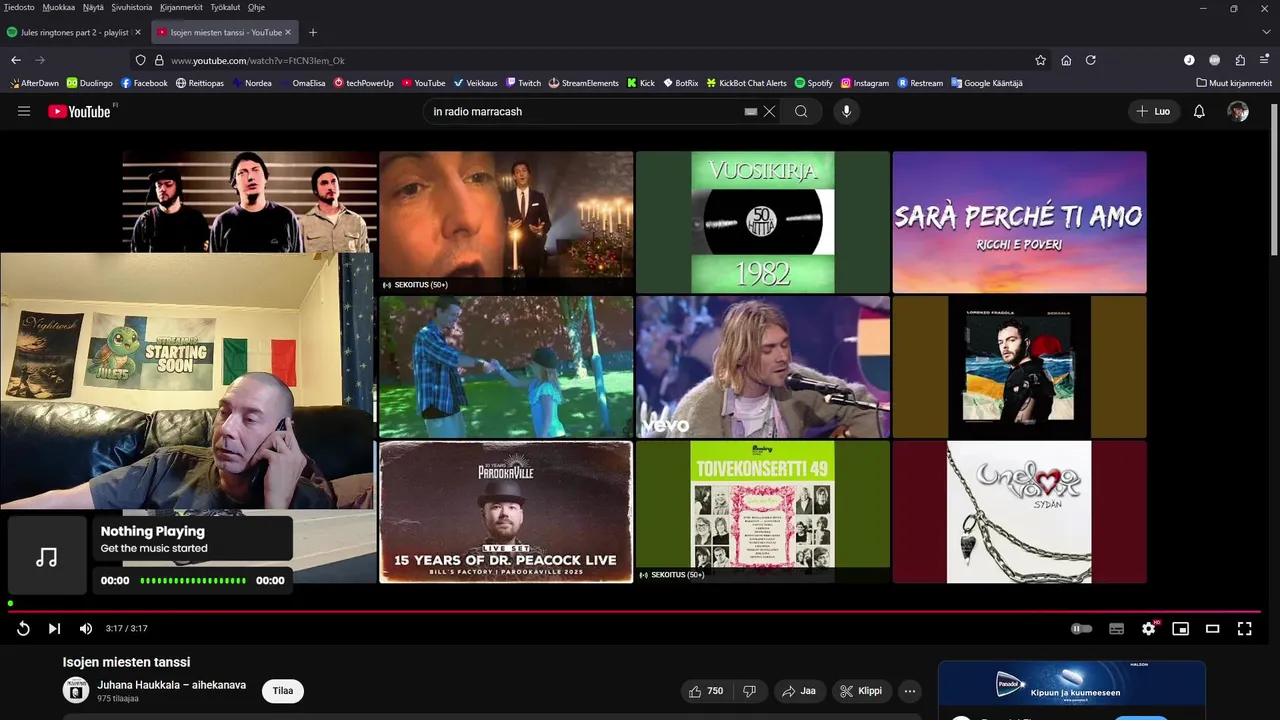Viewport: 1280px width, 720px height.
Task: Enter fullscreen mode
Action: pos(1245,629)
